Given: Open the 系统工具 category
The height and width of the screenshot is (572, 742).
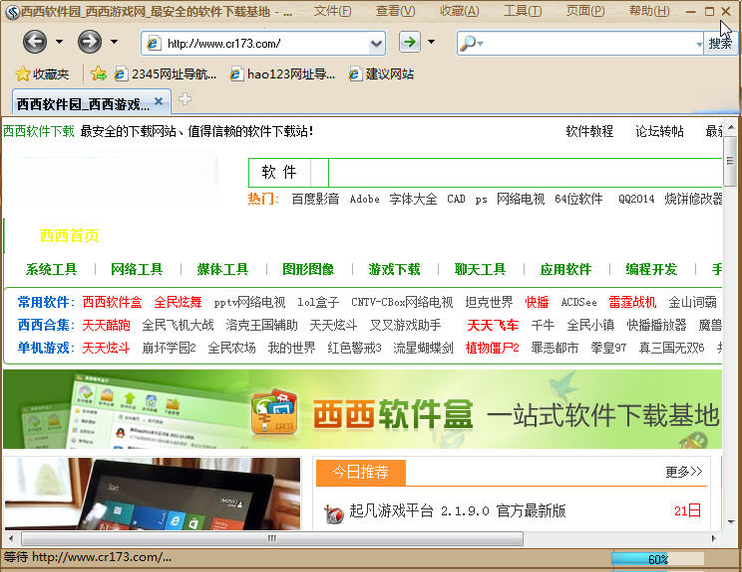Looking at the screenshot, I should [51, 269].
